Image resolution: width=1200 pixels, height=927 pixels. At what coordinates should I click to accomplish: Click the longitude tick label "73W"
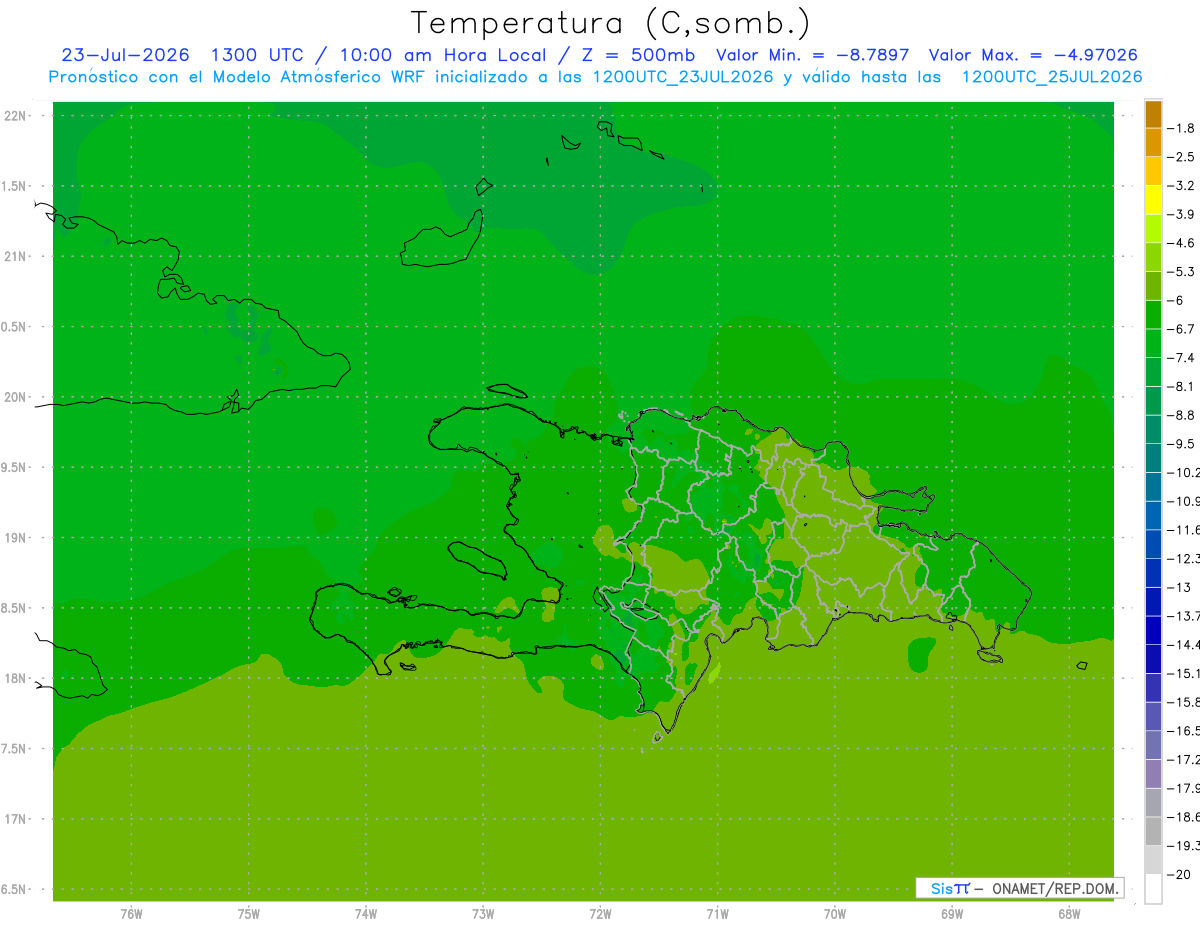[483, 914]
